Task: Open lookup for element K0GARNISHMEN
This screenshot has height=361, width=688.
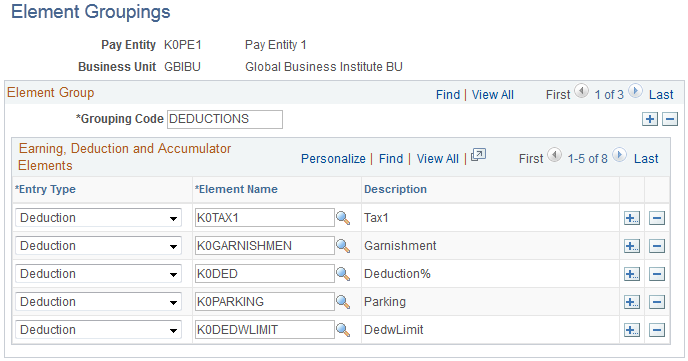Action: coord(343,246)
